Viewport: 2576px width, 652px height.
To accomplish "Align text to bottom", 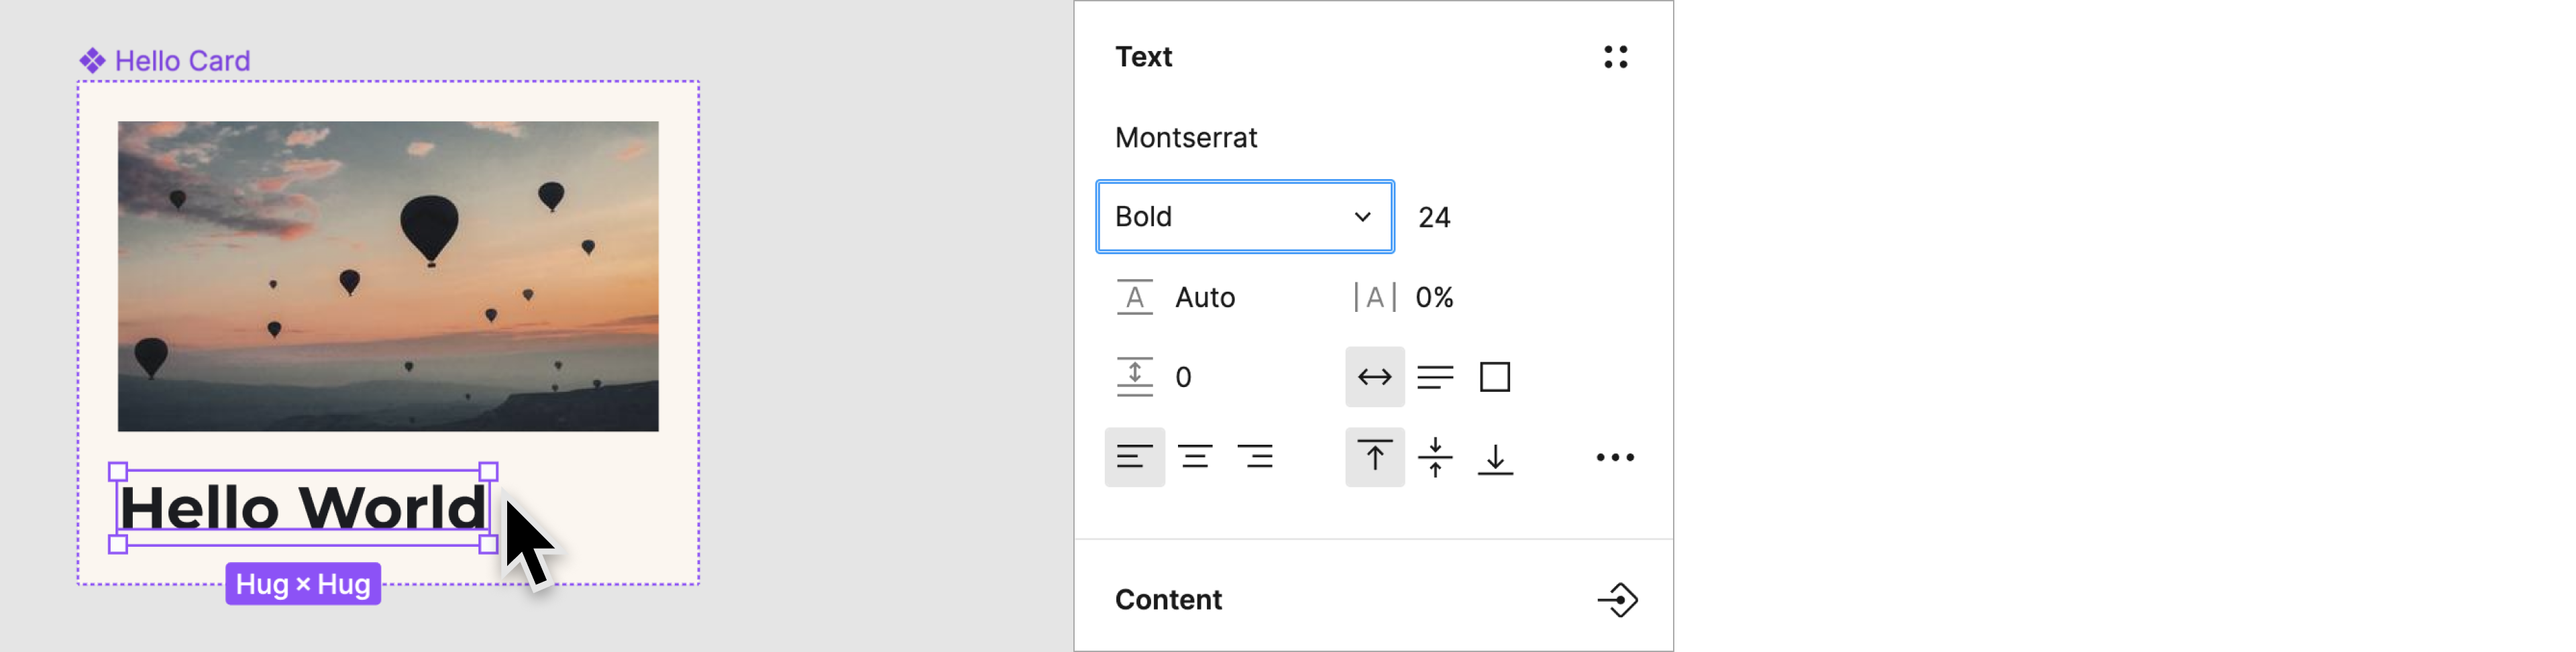I will click(1495, 459).
